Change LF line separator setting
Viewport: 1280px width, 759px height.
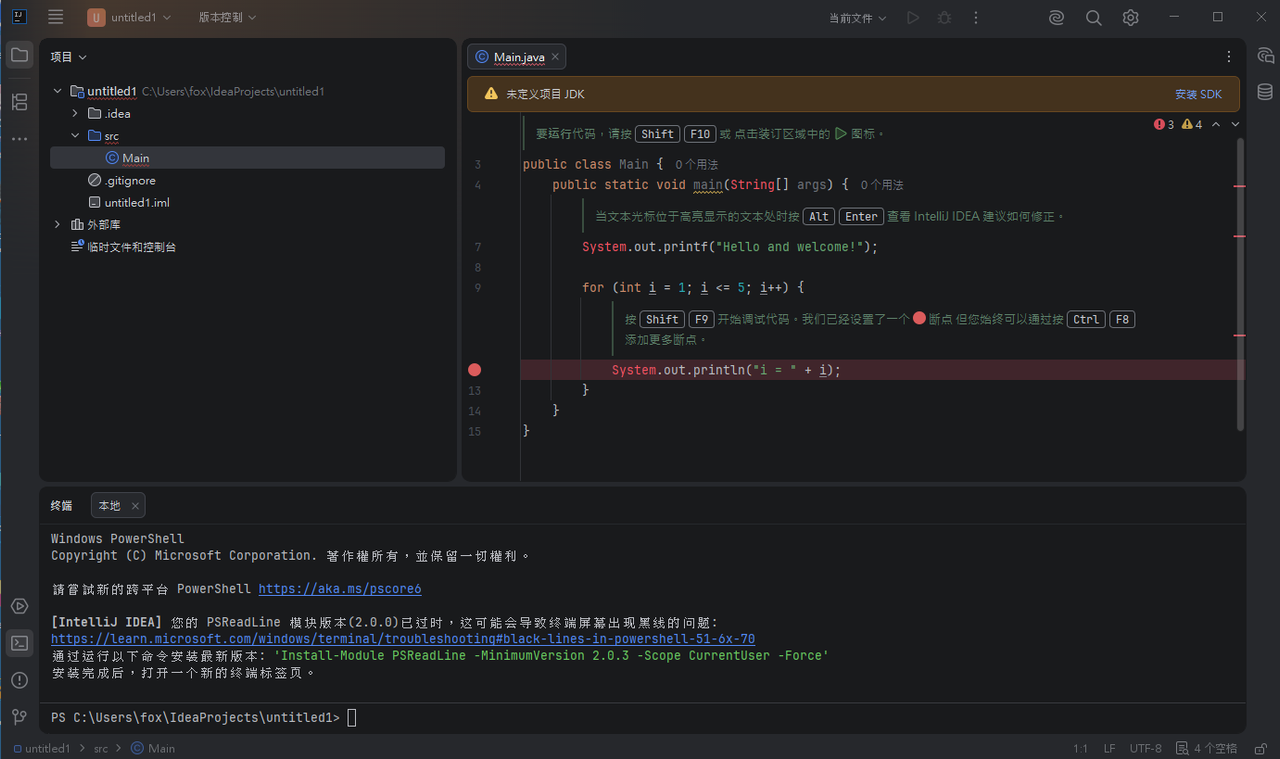pos(1109,748)
